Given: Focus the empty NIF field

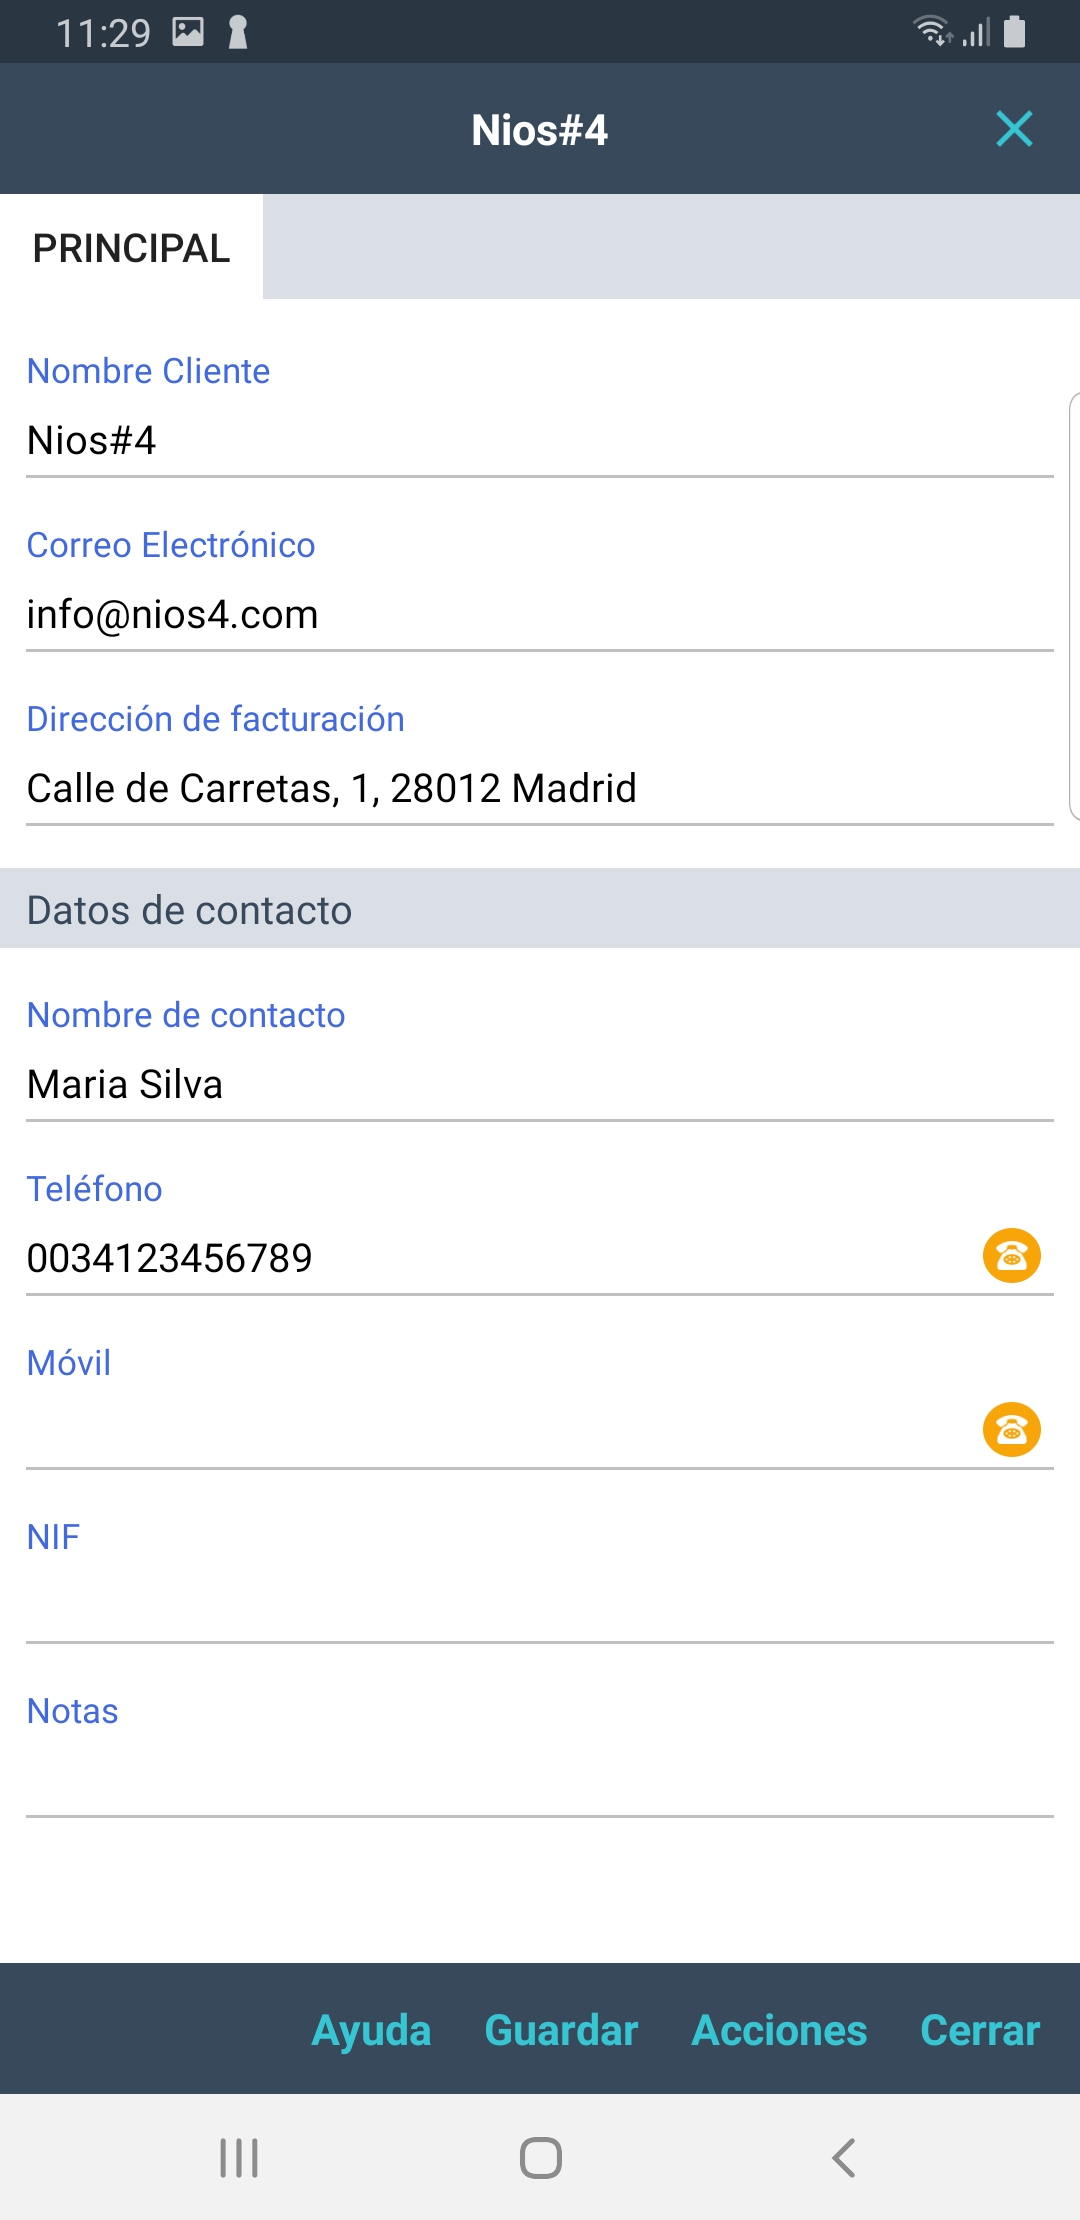Looking at the screenshot, I should tap(540, 1605).
